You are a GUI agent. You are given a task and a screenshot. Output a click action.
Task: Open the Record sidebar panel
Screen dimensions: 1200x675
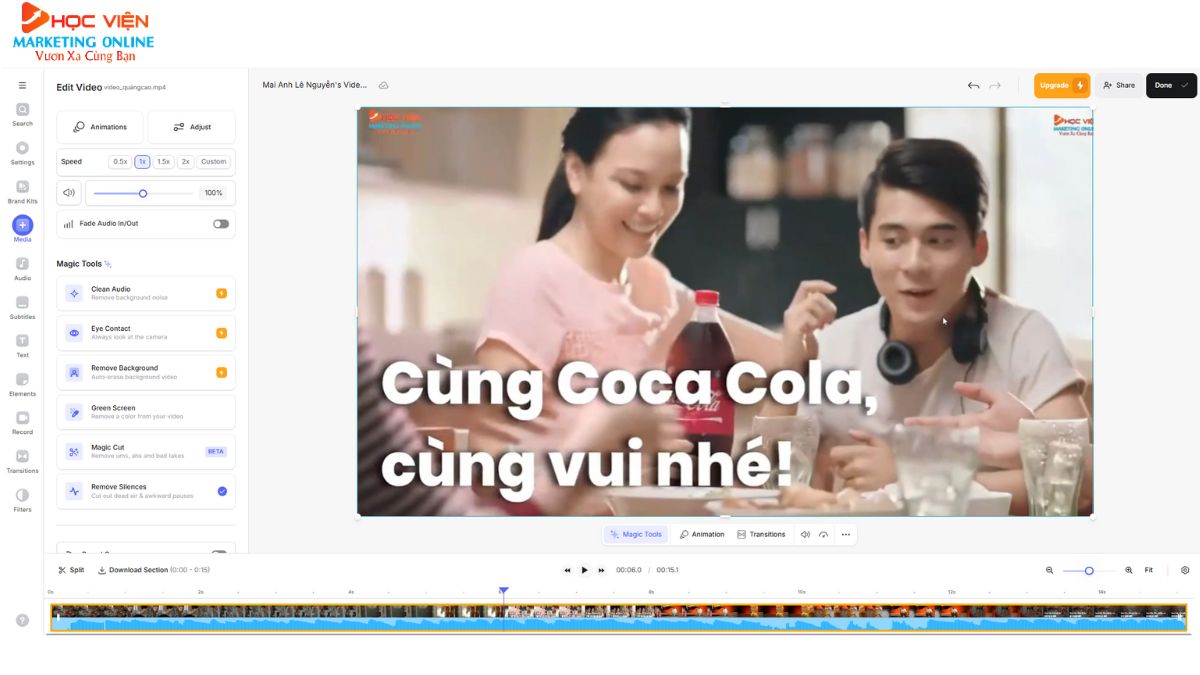pyautogui.click(x=22, y=423)
